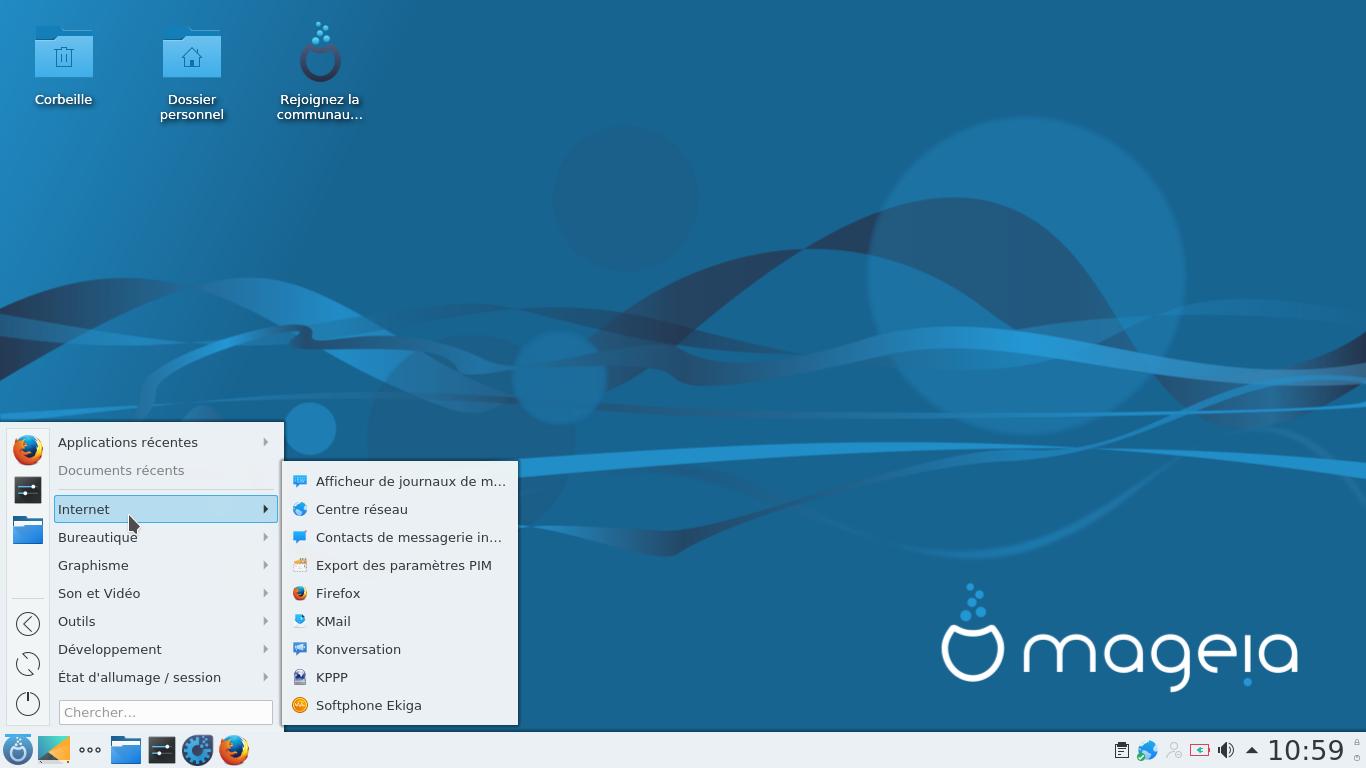Expand the Développement category
The width and height of the screenshot is (1366, 768).
click(x=165, y=649)
